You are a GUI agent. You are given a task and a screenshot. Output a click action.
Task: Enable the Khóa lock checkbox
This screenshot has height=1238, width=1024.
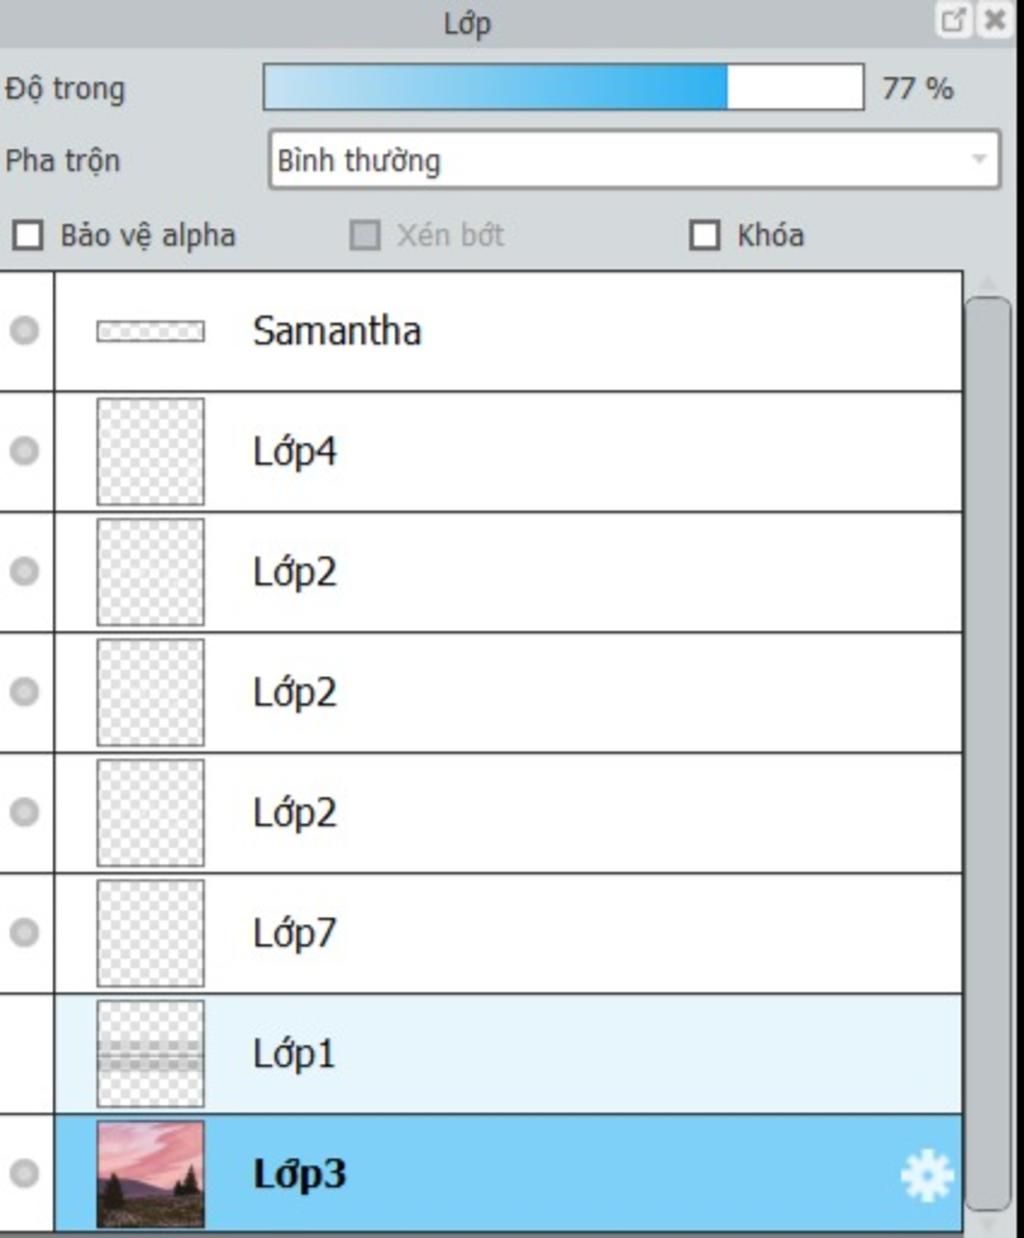pyautogui.click(x=705, y=235)
